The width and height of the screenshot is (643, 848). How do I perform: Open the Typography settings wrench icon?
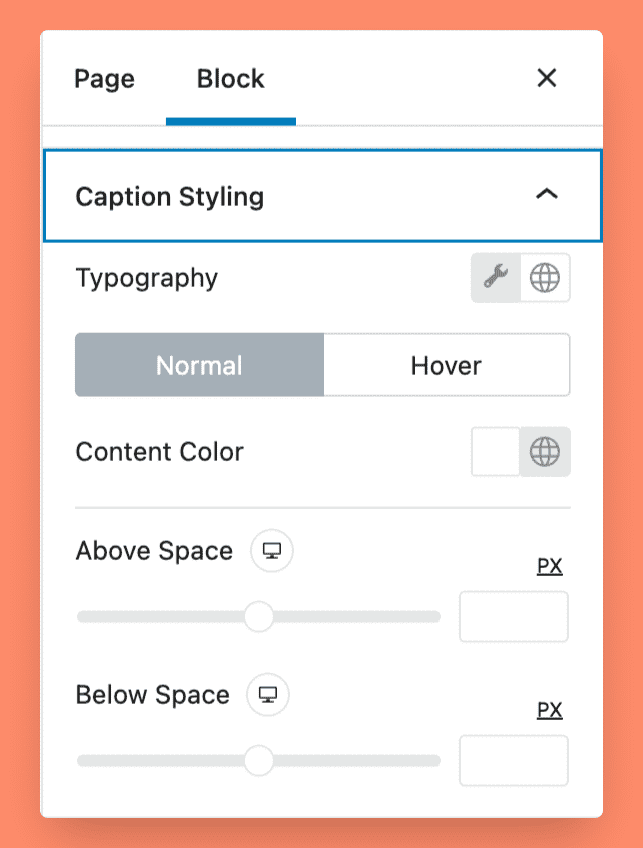(x=497, y=278)
